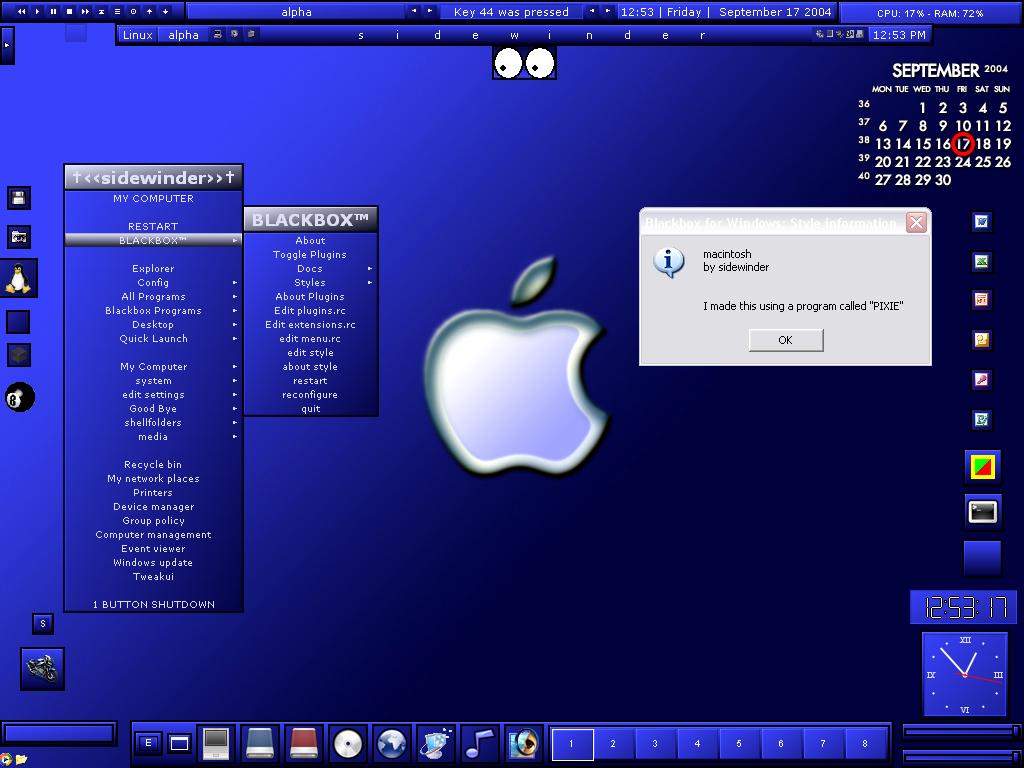
Task: Click OK in the Style information dialog
Action: (786, 340)
